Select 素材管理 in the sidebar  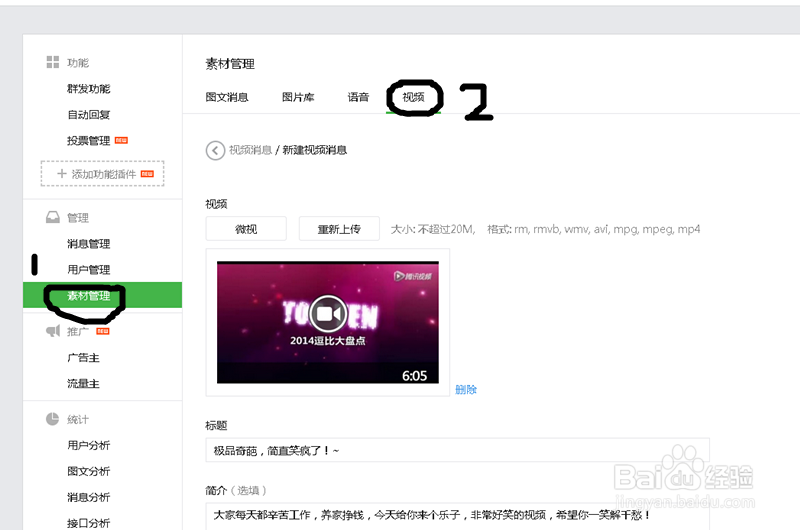pyautogui.click(x=103, y=295)
